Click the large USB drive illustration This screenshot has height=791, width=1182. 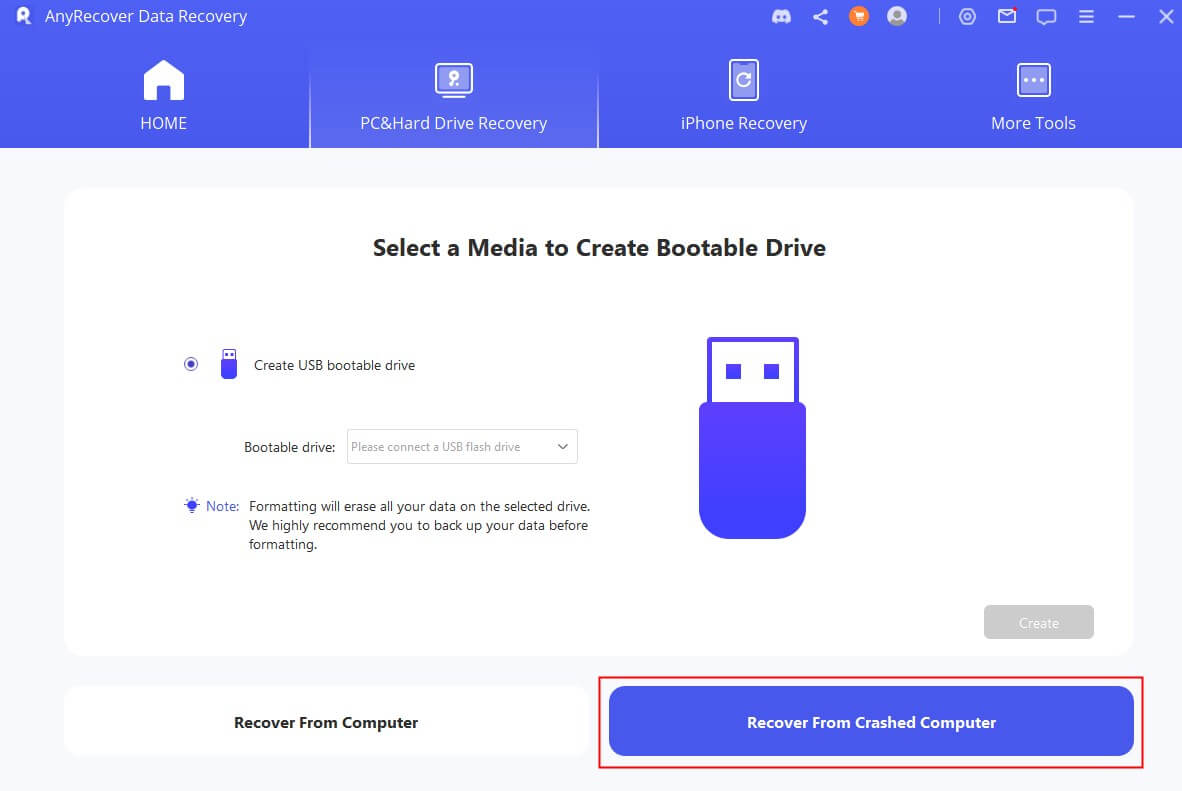pyautogui.click(x=752, y=438)
